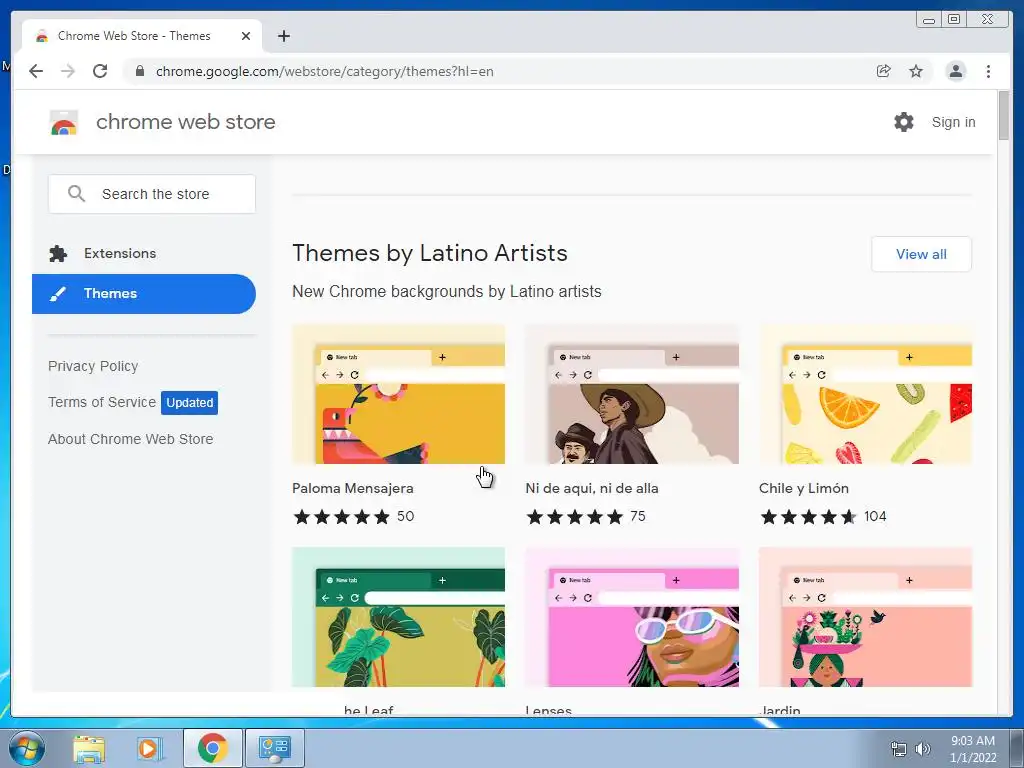This screenshot has height=768, width=1024.
Task: Click the Paloma Mensajera title
Action: click(x=353, y=488)
